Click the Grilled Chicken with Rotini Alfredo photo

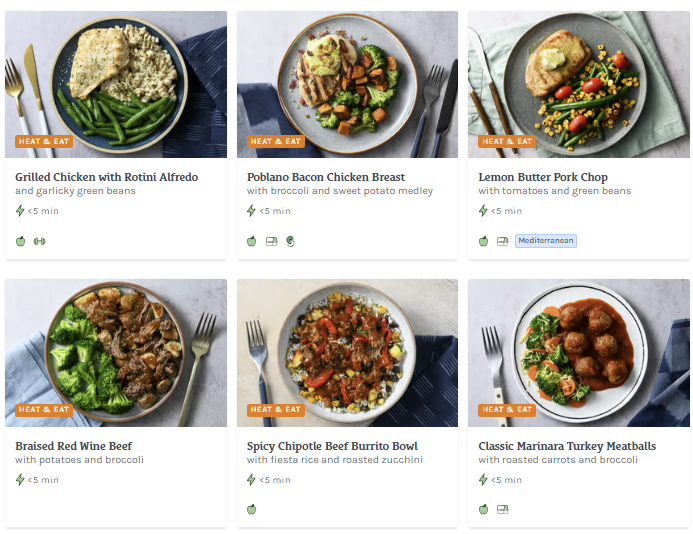(116, 80)
